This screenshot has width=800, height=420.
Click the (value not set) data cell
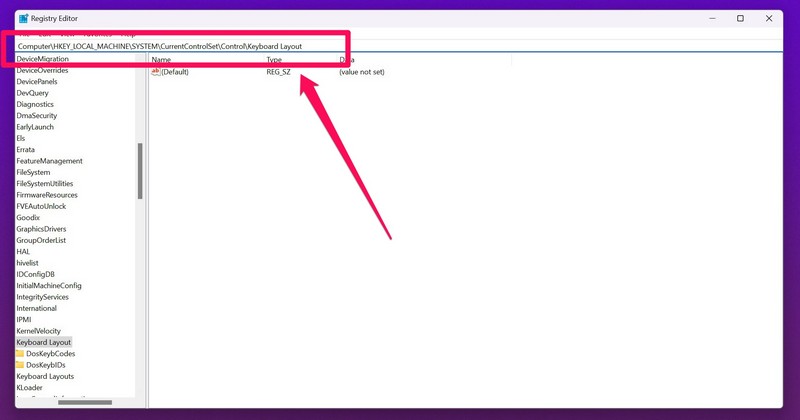point(362,72)
